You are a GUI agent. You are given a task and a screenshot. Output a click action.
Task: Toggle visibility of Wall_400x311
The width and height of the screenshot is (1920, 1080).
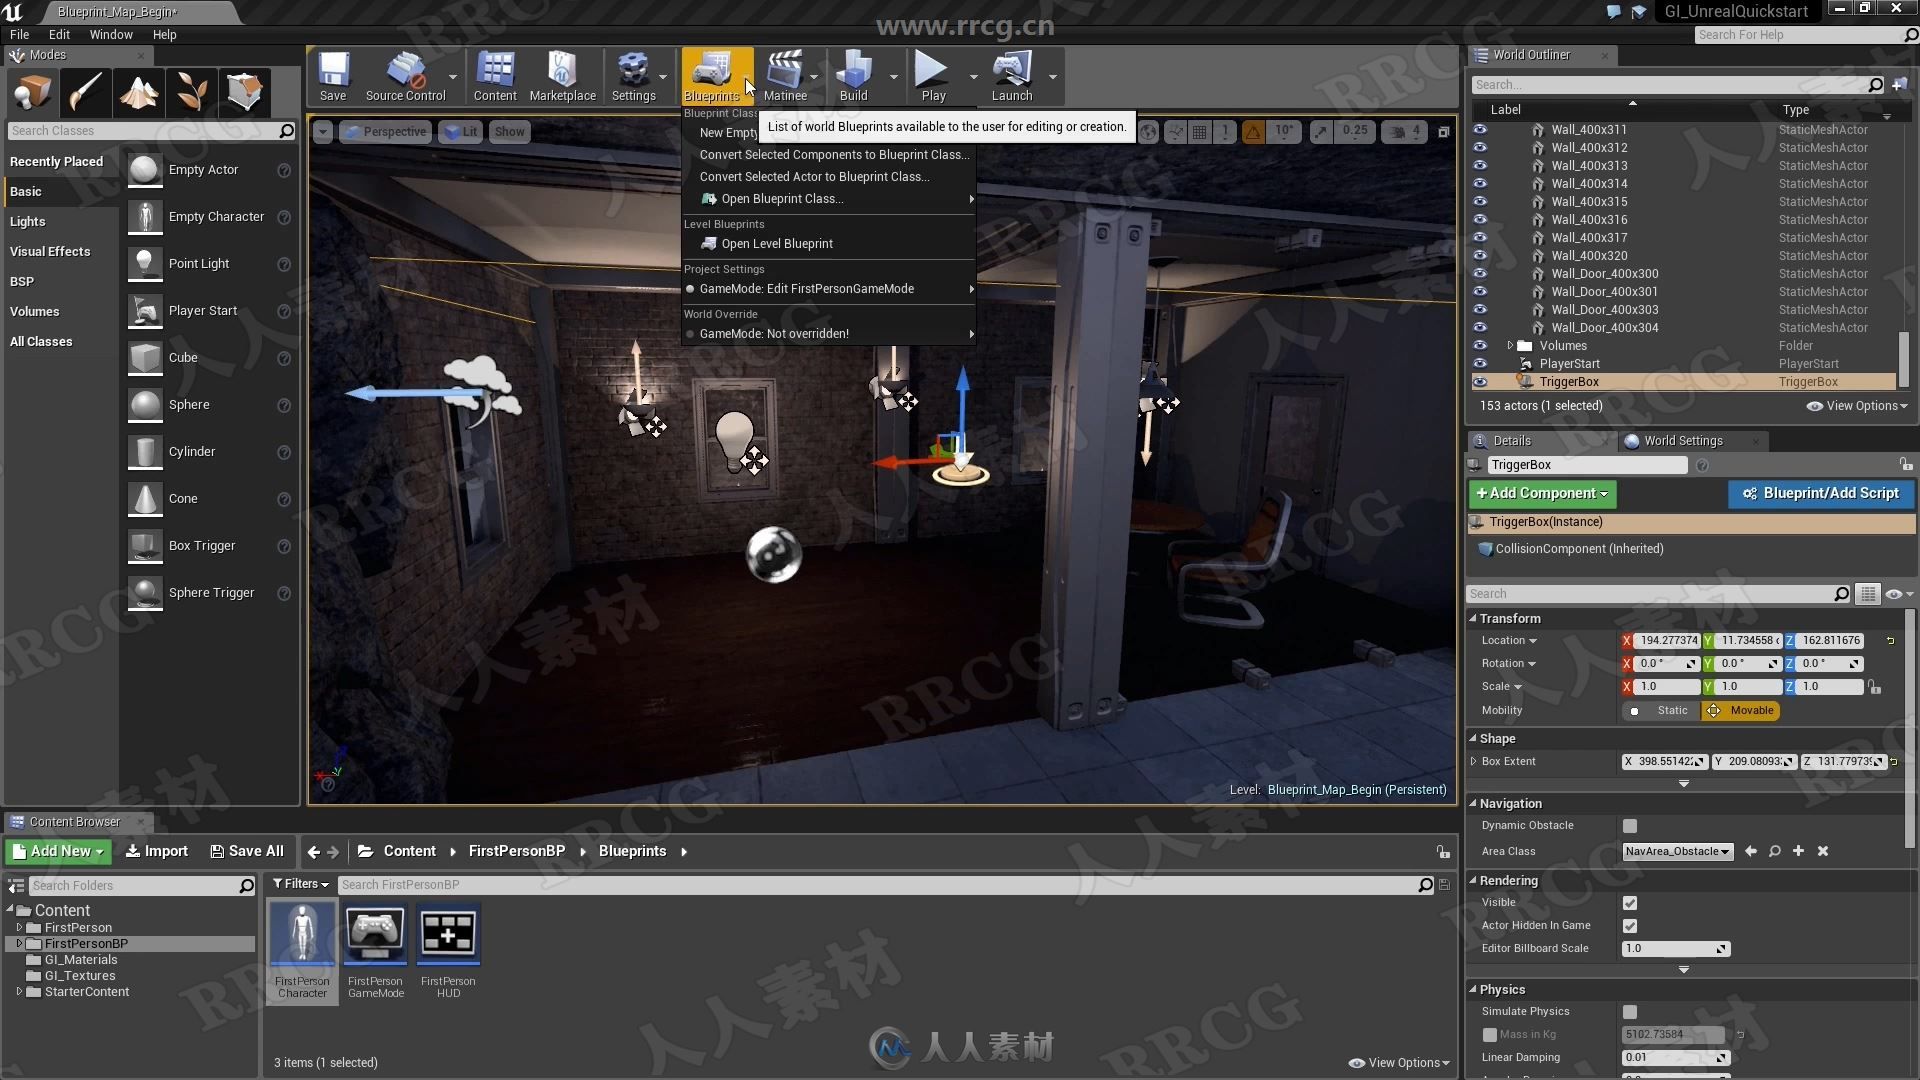1480,129
